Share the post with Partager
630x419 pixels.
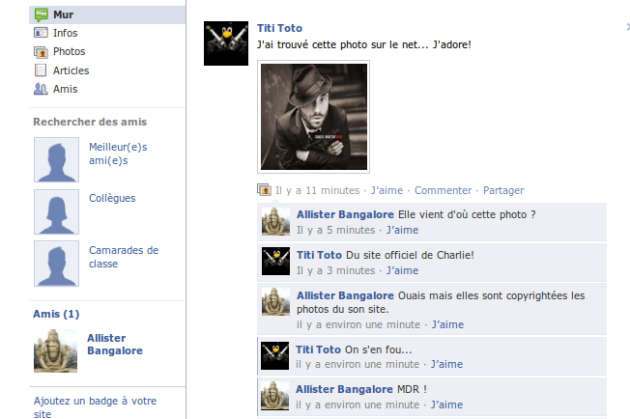click(503, 190)
